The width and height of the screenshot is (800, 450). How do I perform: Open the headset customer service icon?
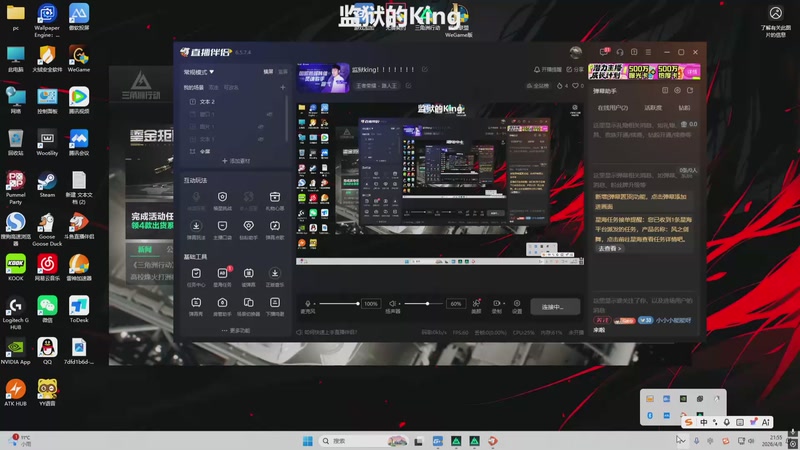coord(620,52)
